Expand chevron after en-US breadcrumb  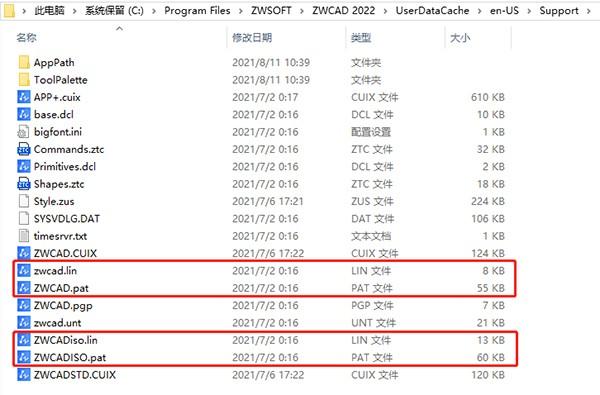529,11
